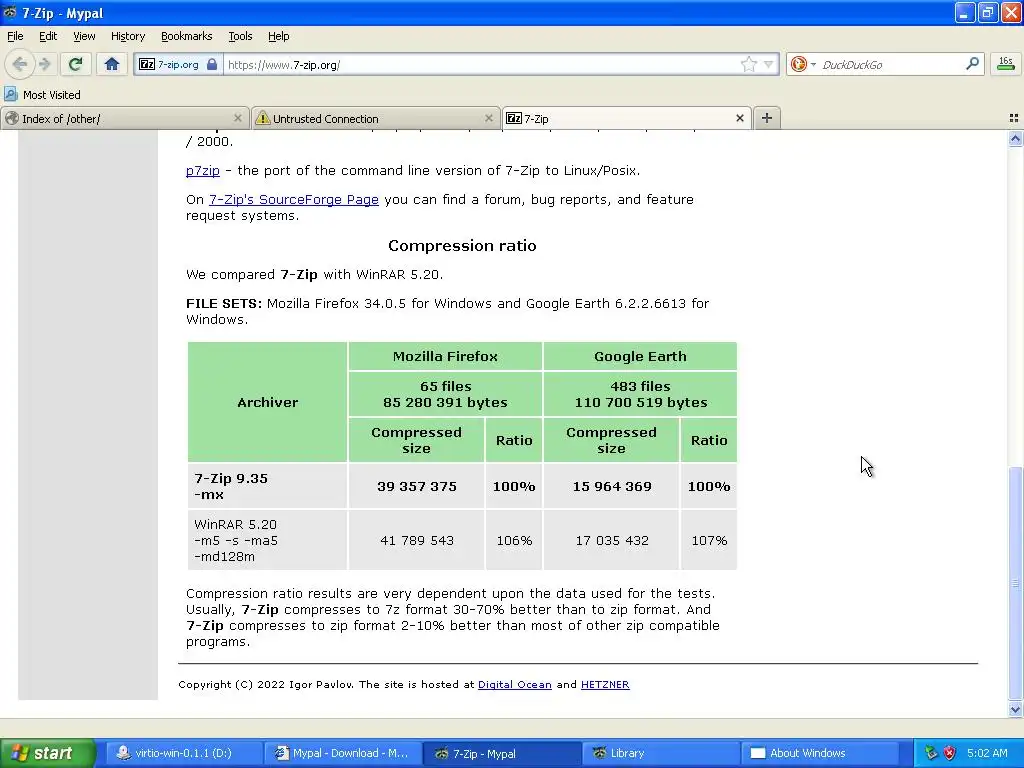Close the 7-Zip tab
Screen dimensions: 1024x768
[740, 118]
